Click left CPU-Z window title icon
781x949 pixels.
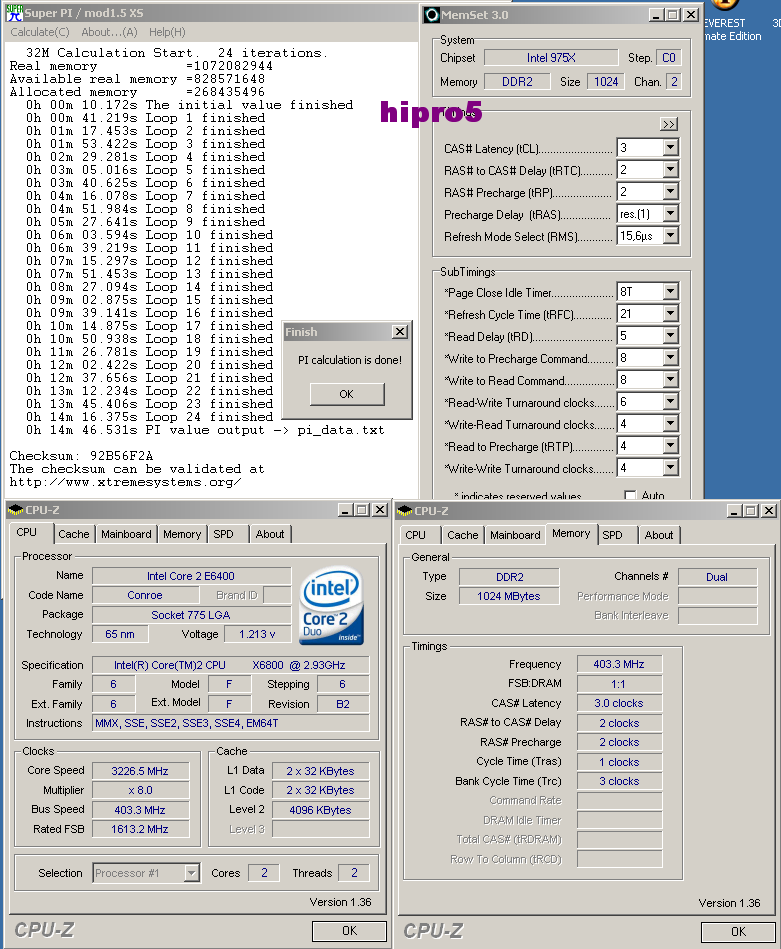[x=16, y=510]
